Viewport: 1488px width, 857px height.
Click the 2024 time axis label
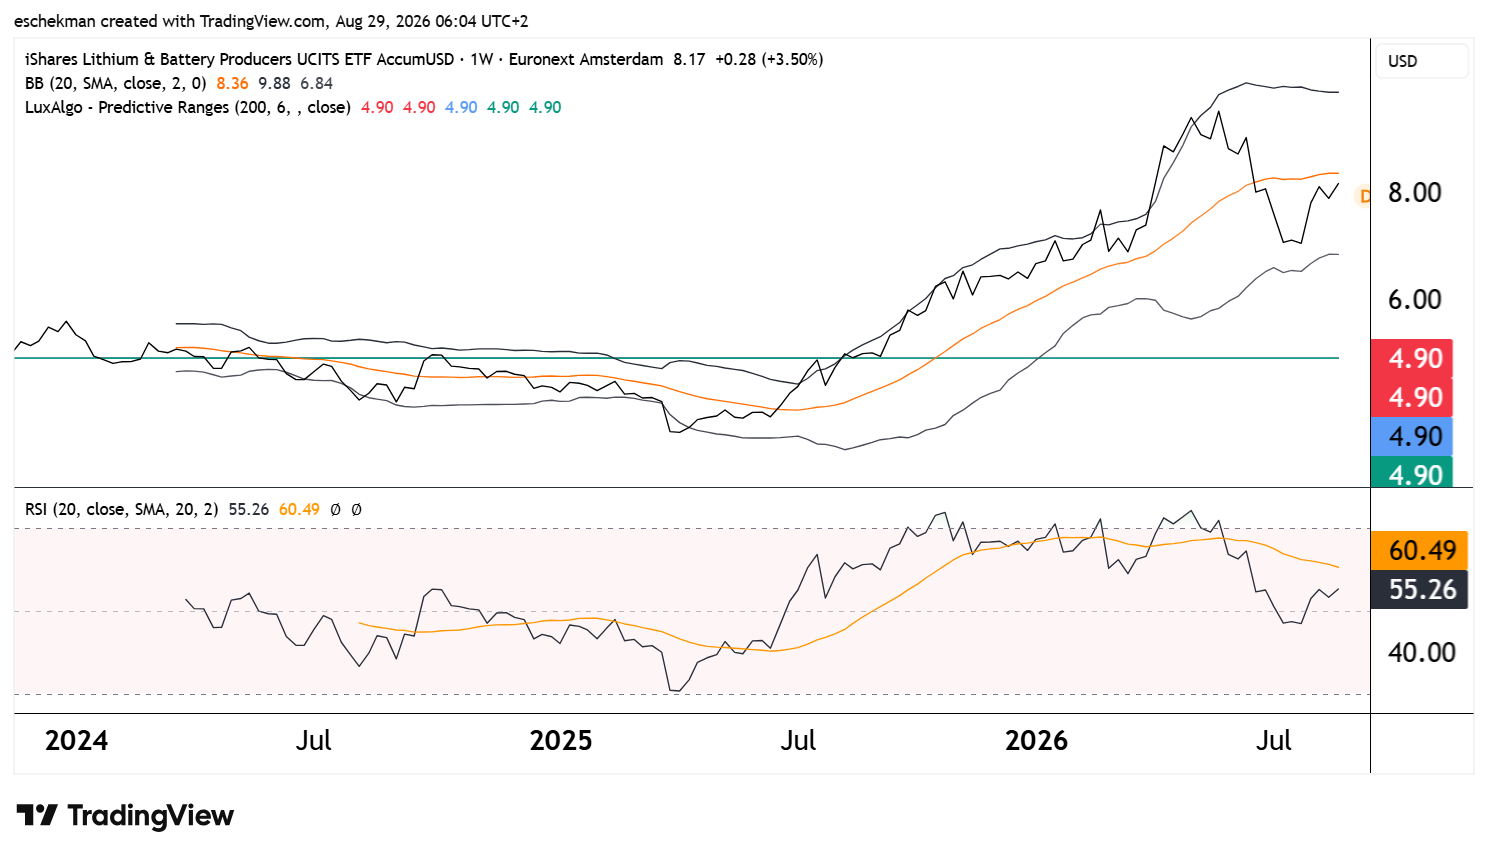pos(76,741)
